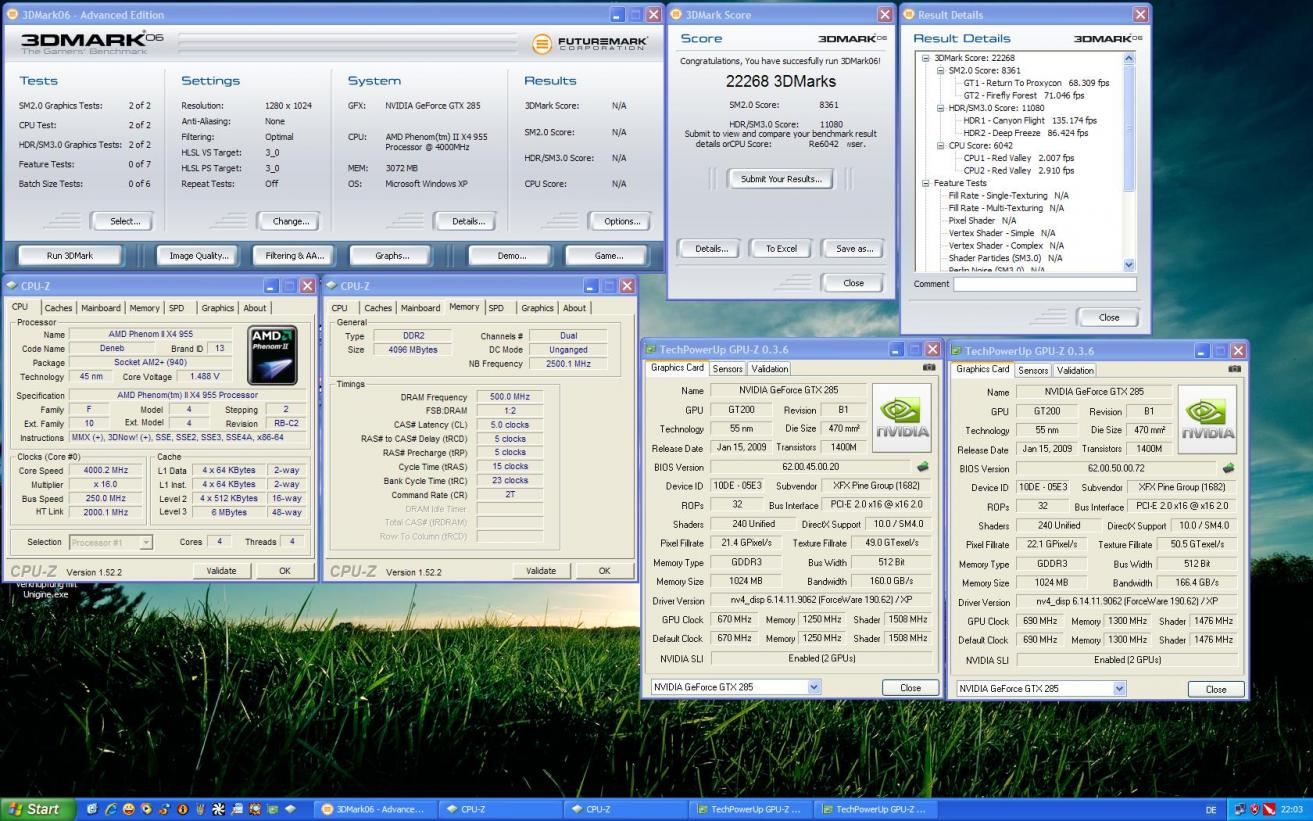Screen dimensions: 1313x821
Task: Click in the Comment input field
Action: (1045, 284)
